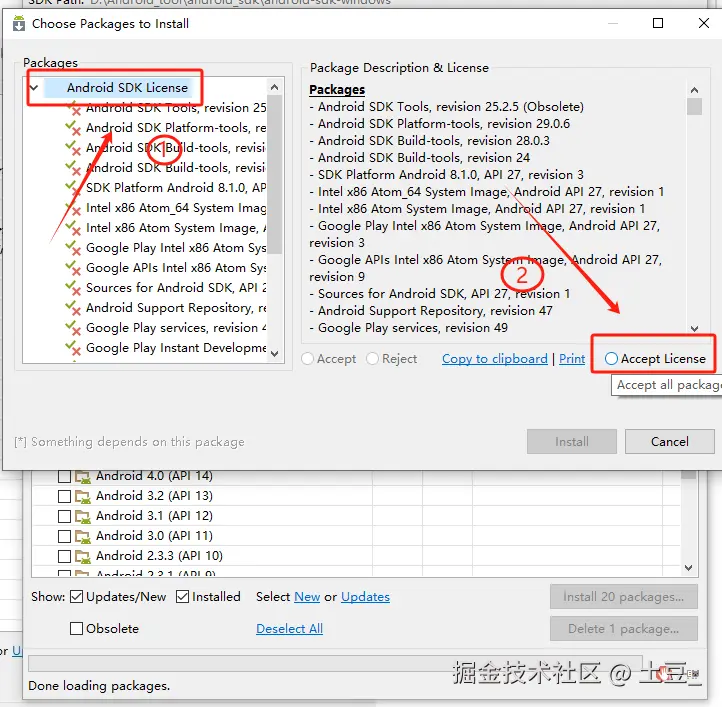
Task: Close the Choose Packages to Install dialog
Action: click(704, 23)
